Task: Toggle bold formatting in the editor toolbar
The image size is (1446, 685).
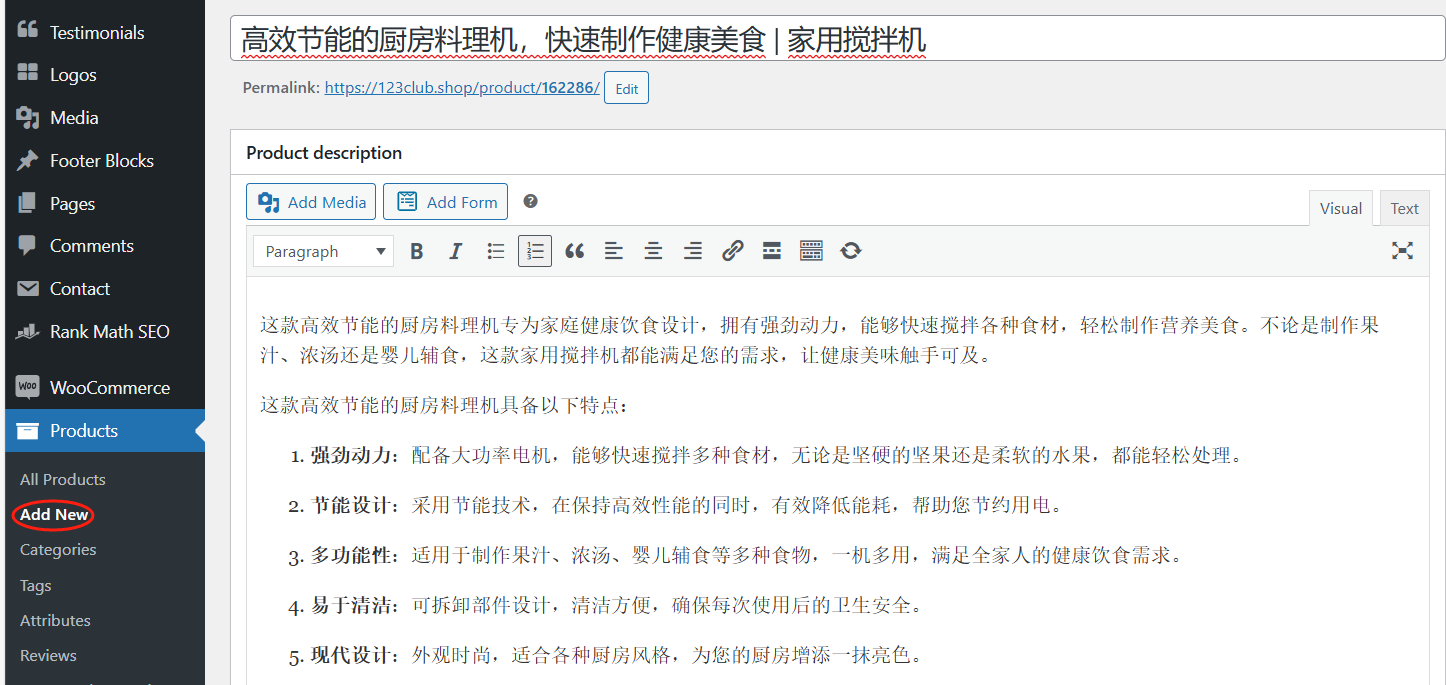Action: click(x=417, y=252)
